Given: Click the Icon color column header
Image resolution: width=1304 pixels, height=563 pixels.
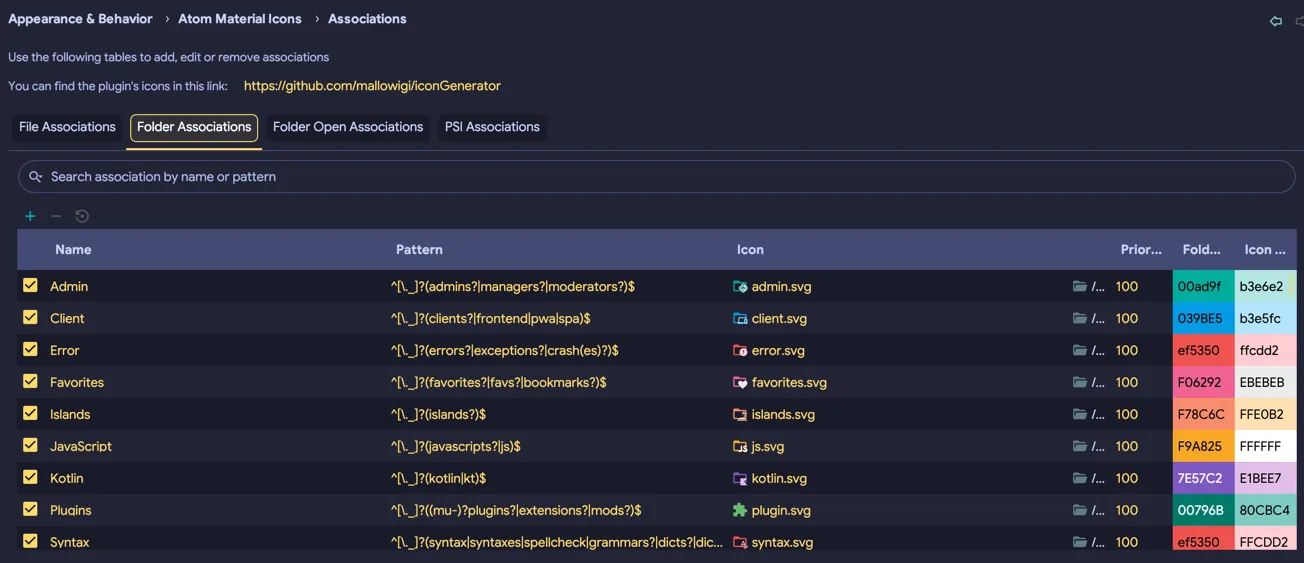Looking at the screenshot, I should point(1265,250).
